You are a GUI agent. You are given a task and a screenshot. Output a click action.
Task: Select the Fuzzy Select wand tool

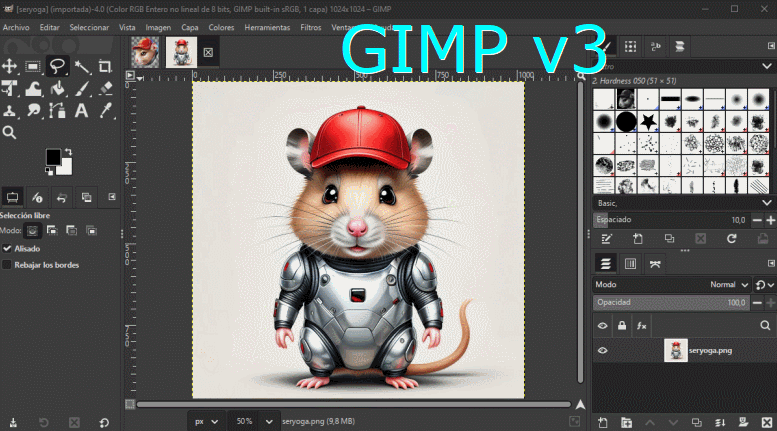[x=81, y=66]
